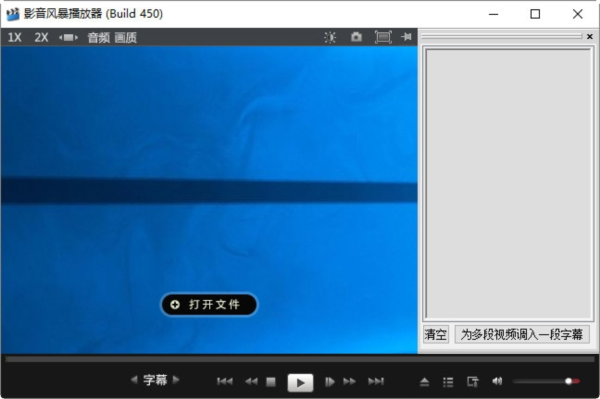
Task: Click the brightness adjustment sun icon
Action: (330, 37)
